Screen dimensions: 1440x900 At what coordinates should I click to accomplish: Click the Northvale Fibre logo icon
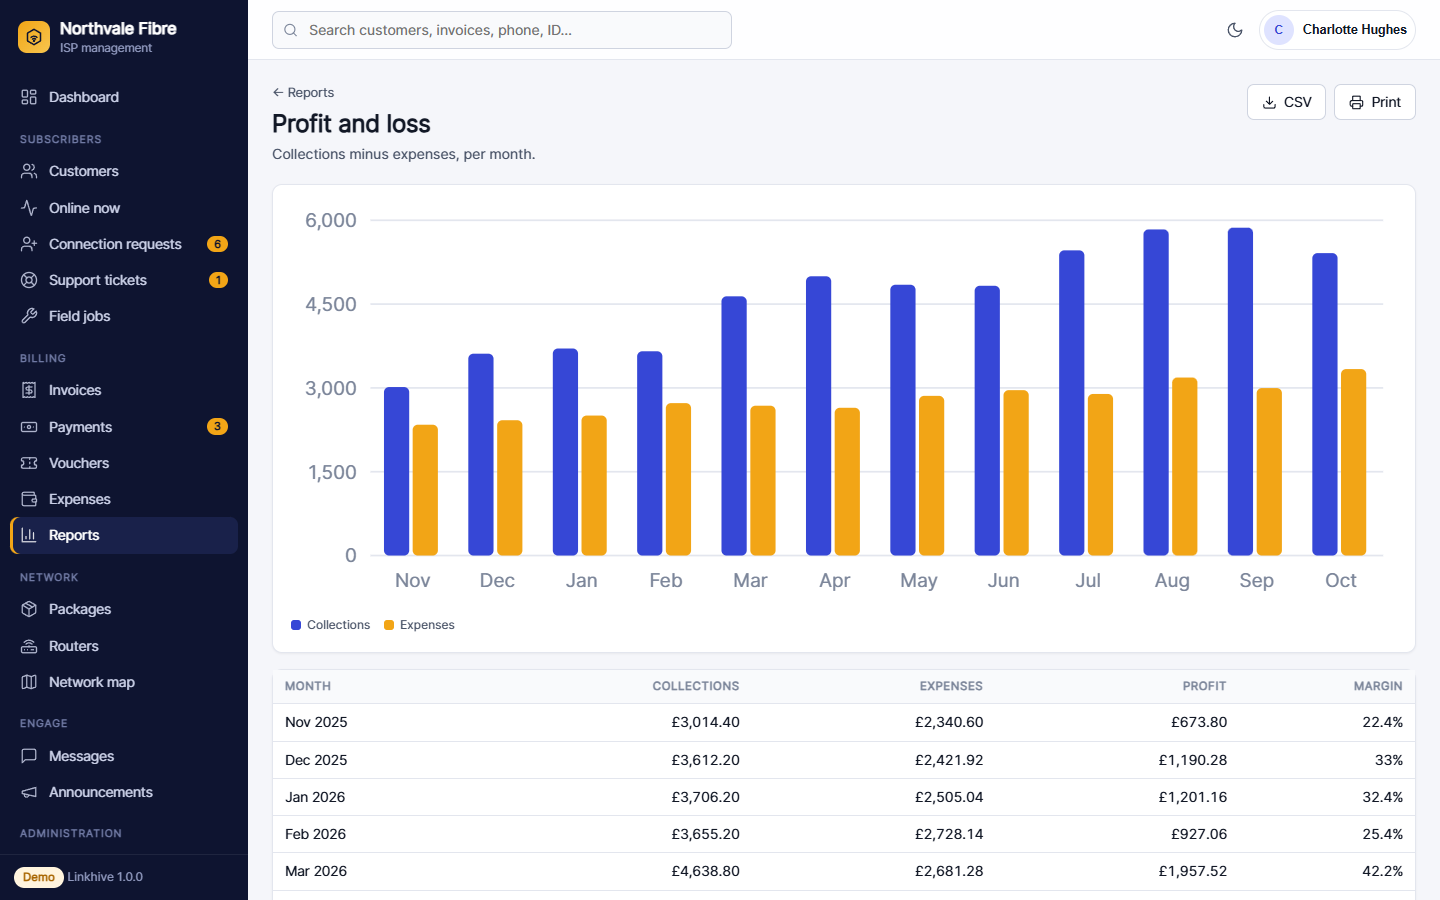[x=34, y=37]
